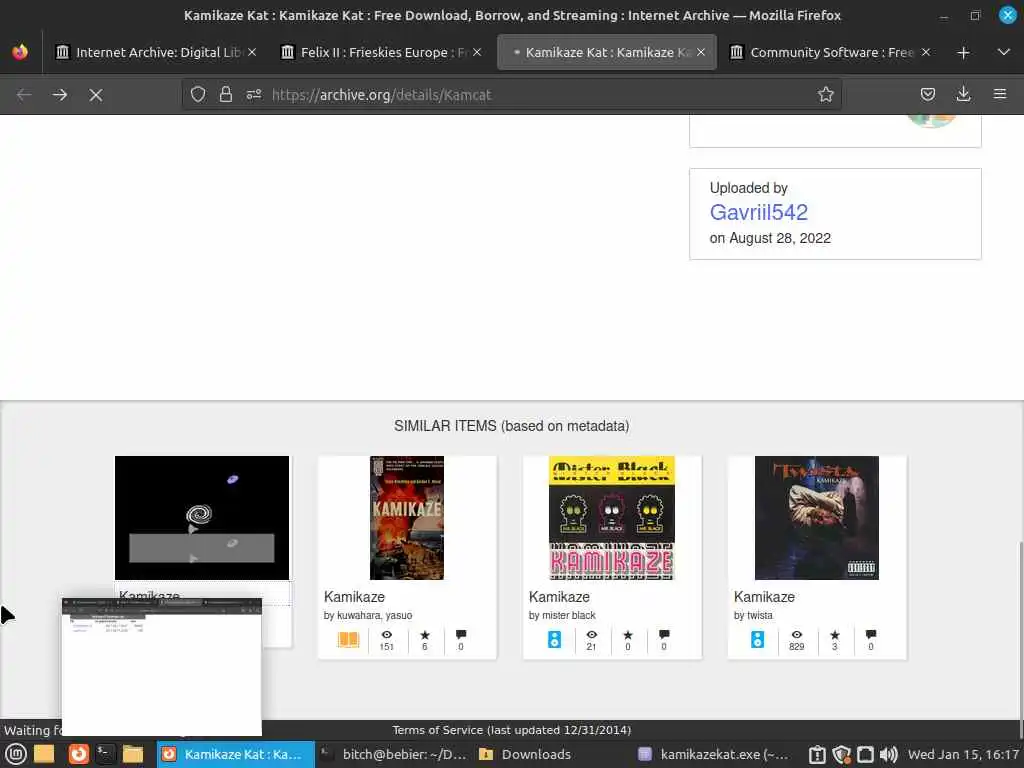Close the Kamikaze Kat tab
Viewport: 1024px width, 768px height.
click(x=701, y=52)
